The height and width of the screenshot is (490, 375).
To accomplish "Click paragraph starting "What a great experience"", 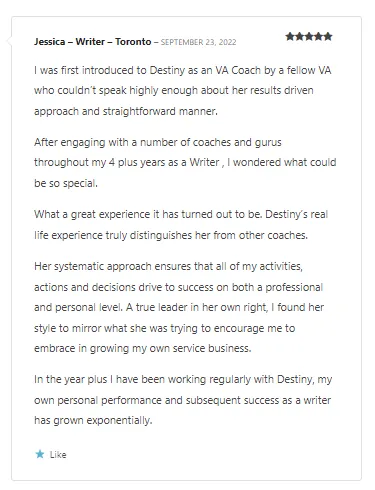I will [x=181, y=225].
